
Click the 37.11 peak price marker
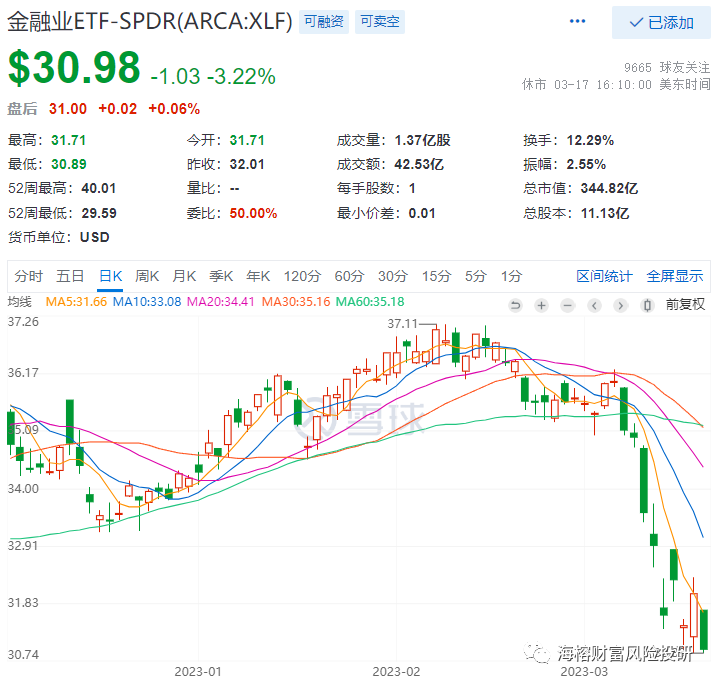pos(402,324)
